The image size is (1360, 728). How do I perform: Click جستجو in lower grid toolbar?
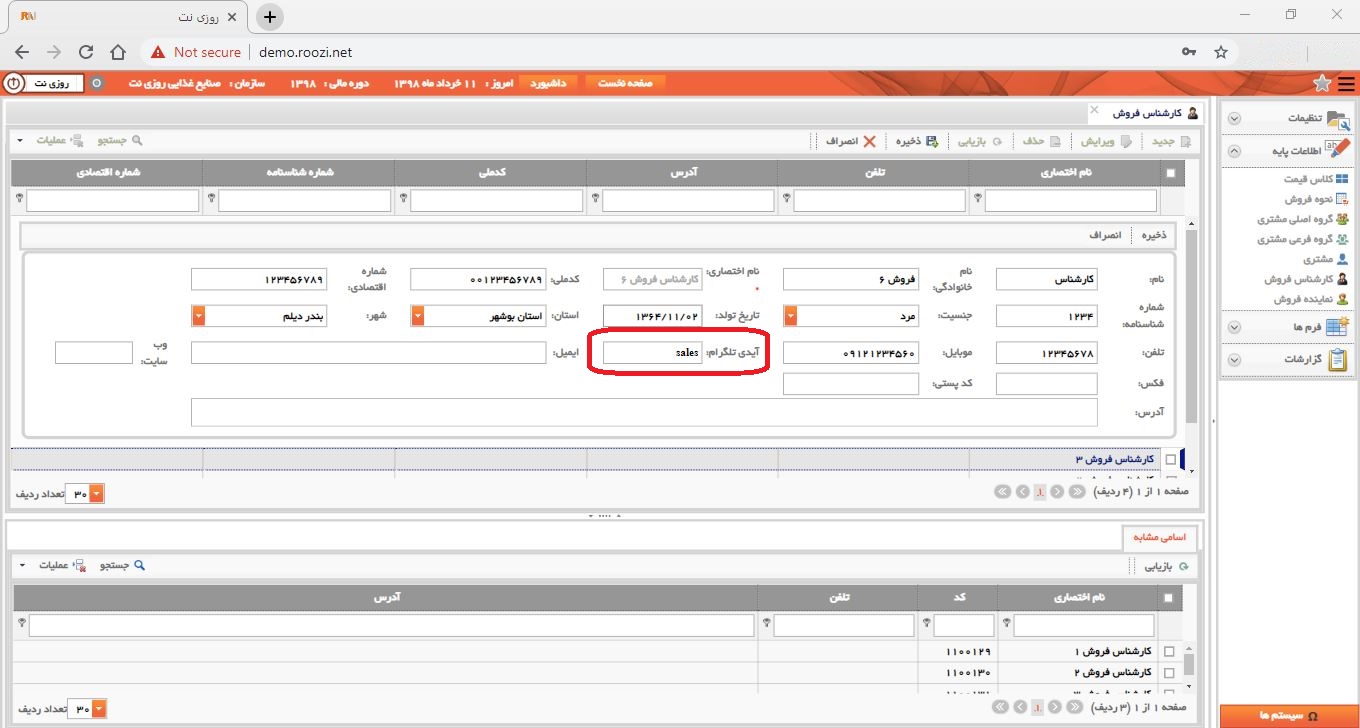(x=121, y=565)
